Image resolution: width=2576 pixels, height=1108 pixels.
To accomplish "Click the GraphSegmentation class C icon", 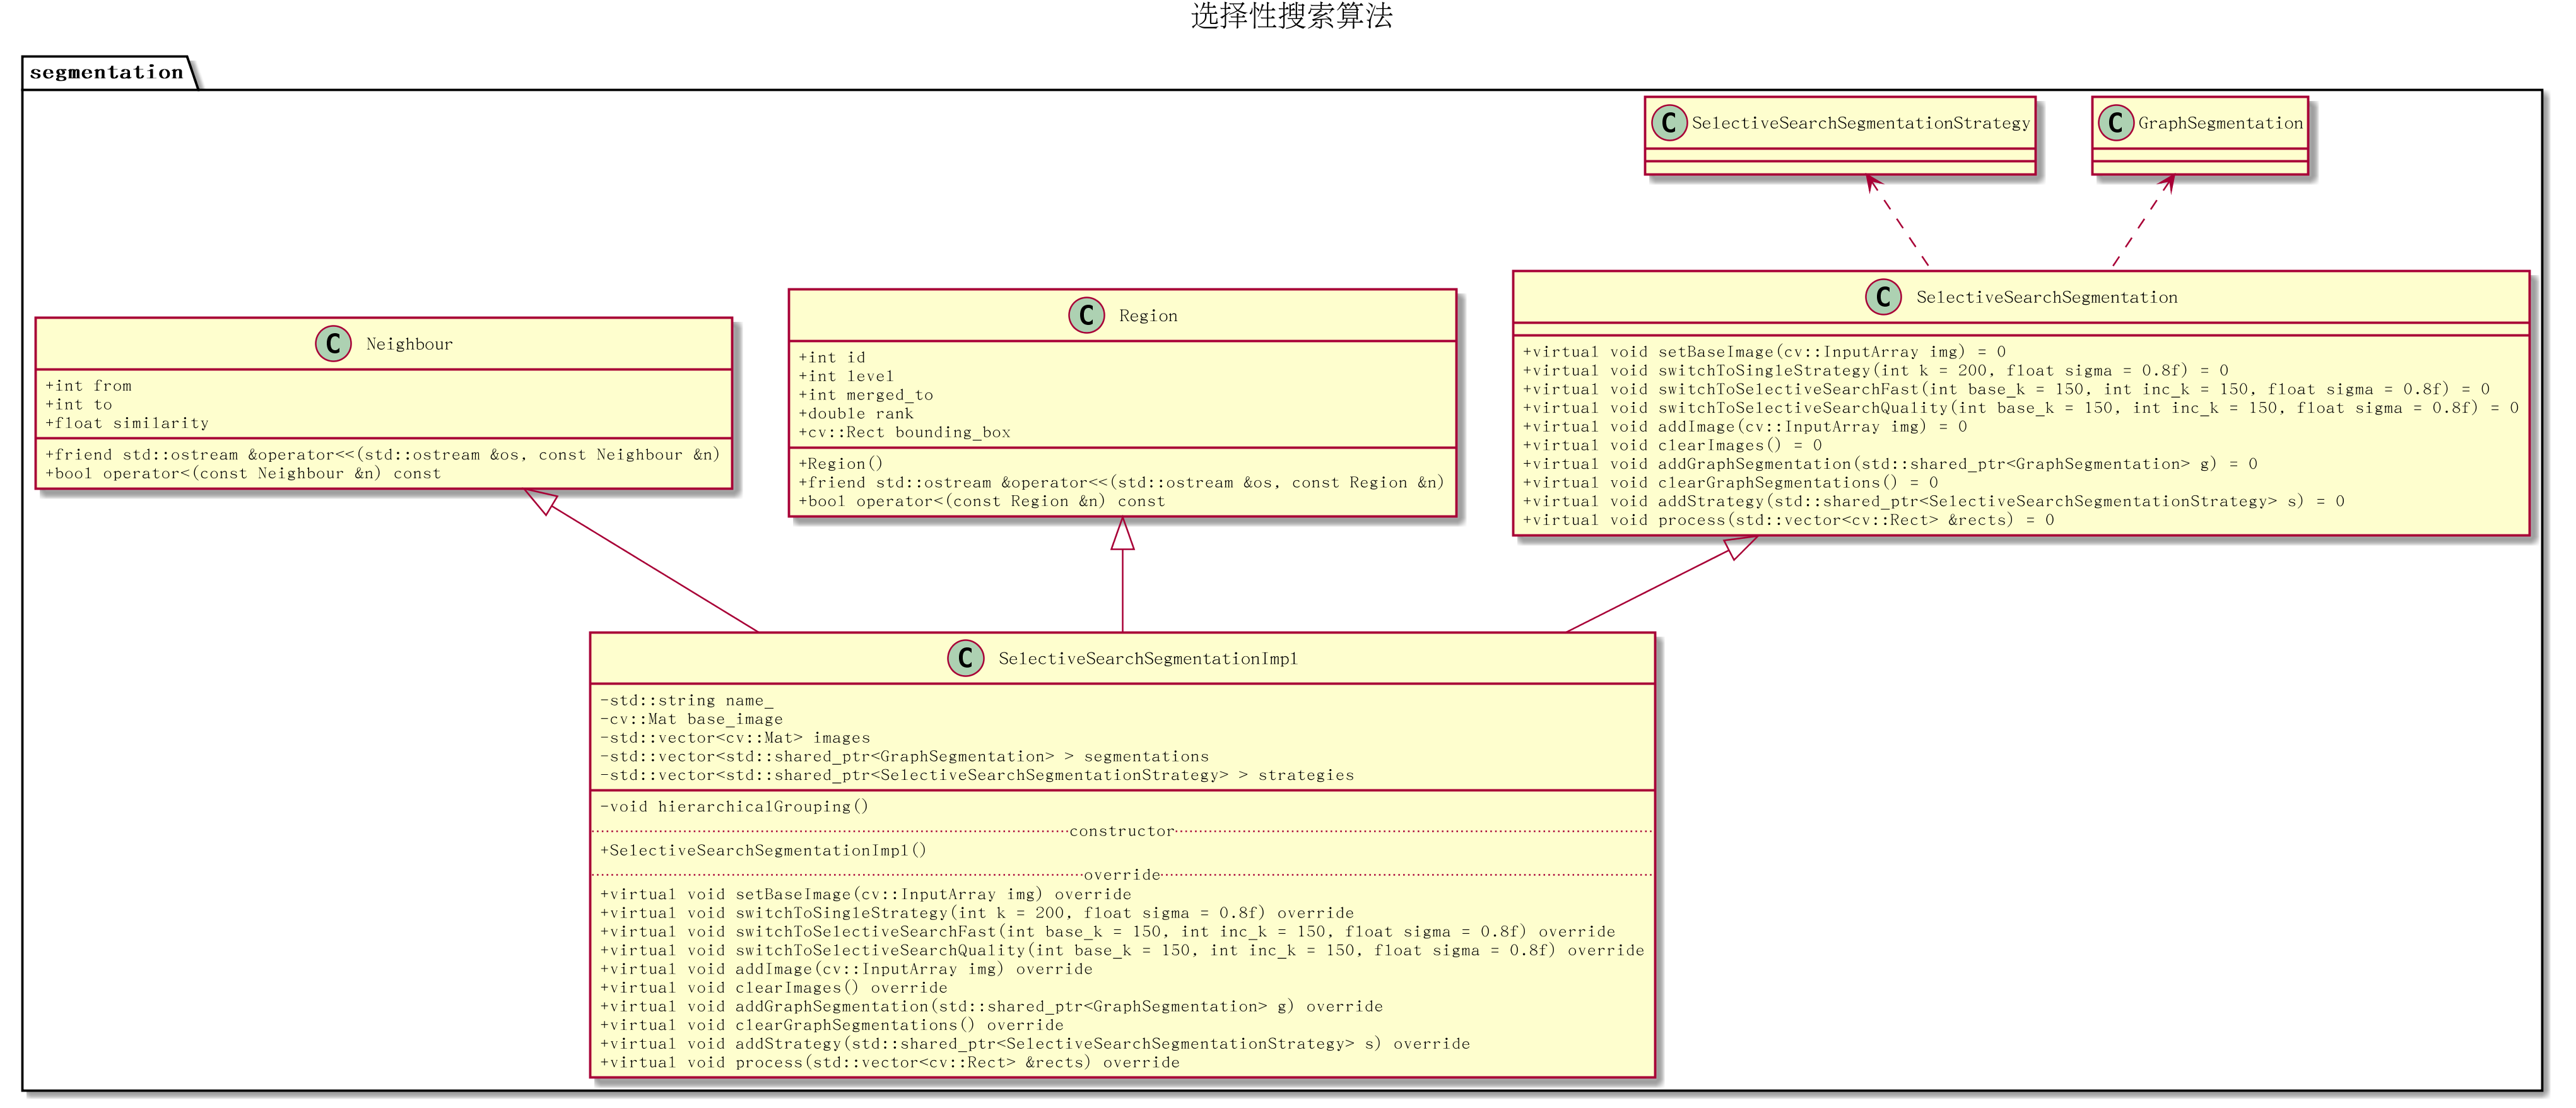I will (2115, 122).
